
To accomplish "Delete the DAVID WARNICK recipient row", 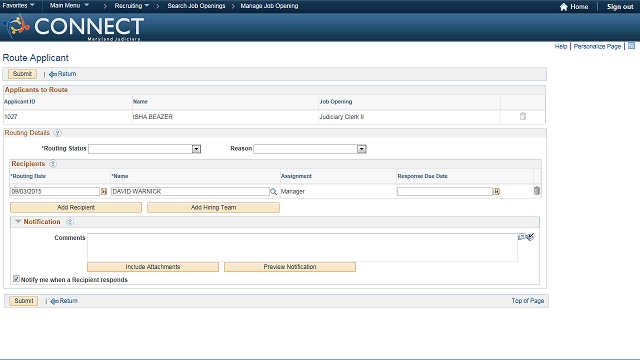I will pyautogui.click(x=537, y=191).
